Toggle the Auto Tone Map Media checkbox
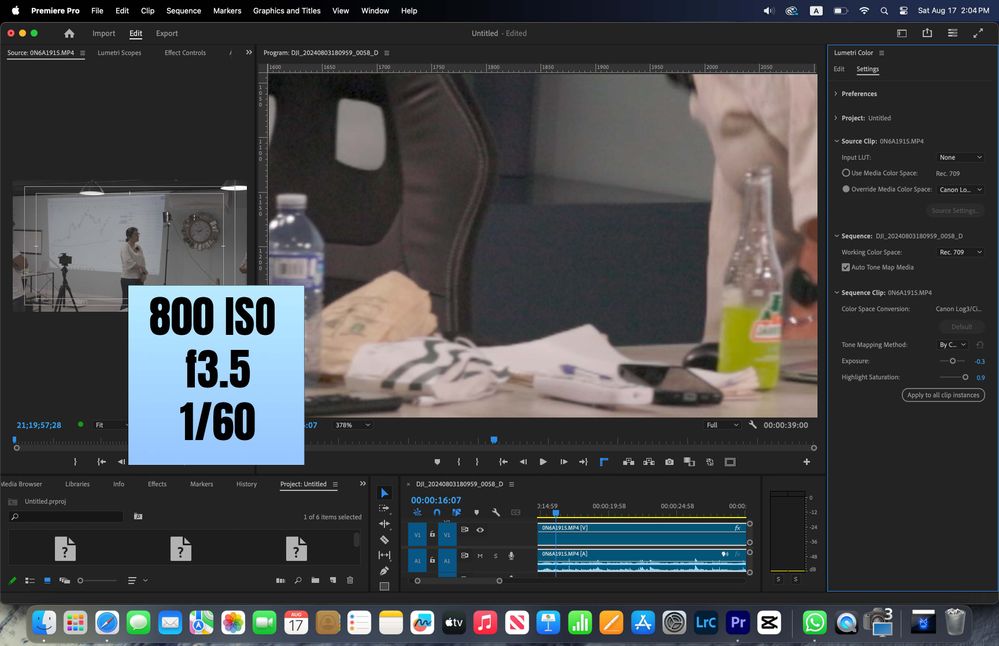This screenshot has width=999, height=646. tap(846, 267)
